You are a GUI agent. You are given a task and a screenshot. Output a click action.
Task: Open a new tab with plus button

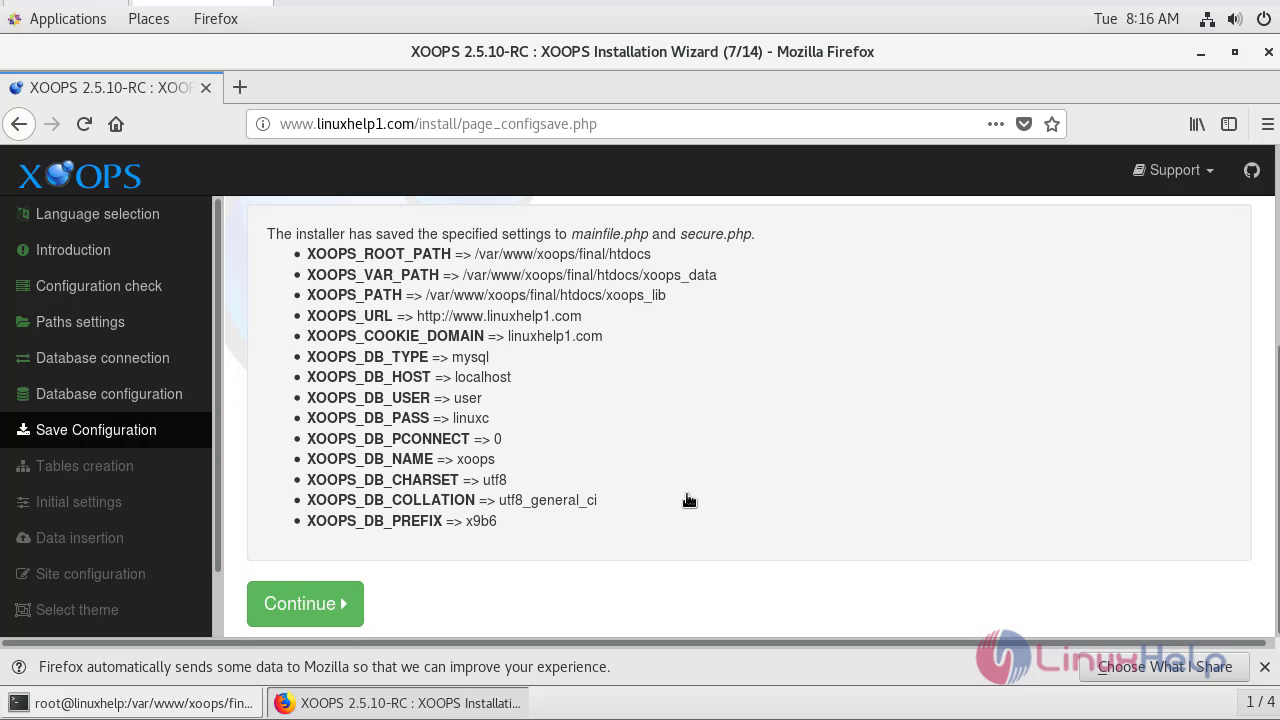pyautogui.click(x=240, y=87)
